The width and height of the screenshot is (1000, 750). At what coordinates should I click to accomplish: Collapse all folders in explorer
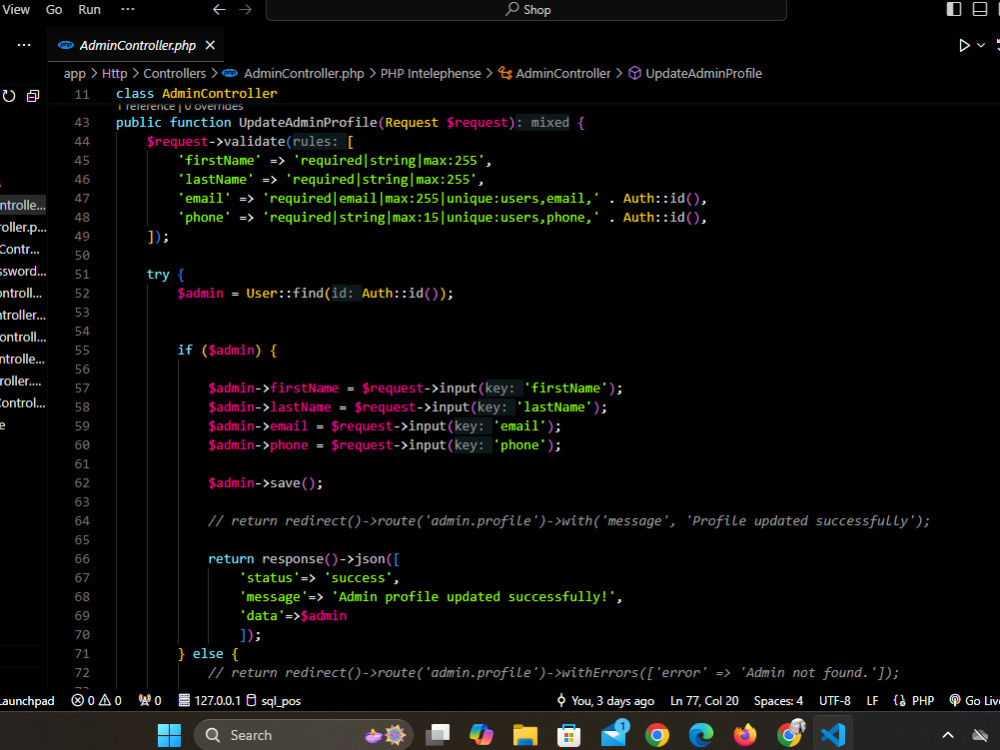point(33,96)
